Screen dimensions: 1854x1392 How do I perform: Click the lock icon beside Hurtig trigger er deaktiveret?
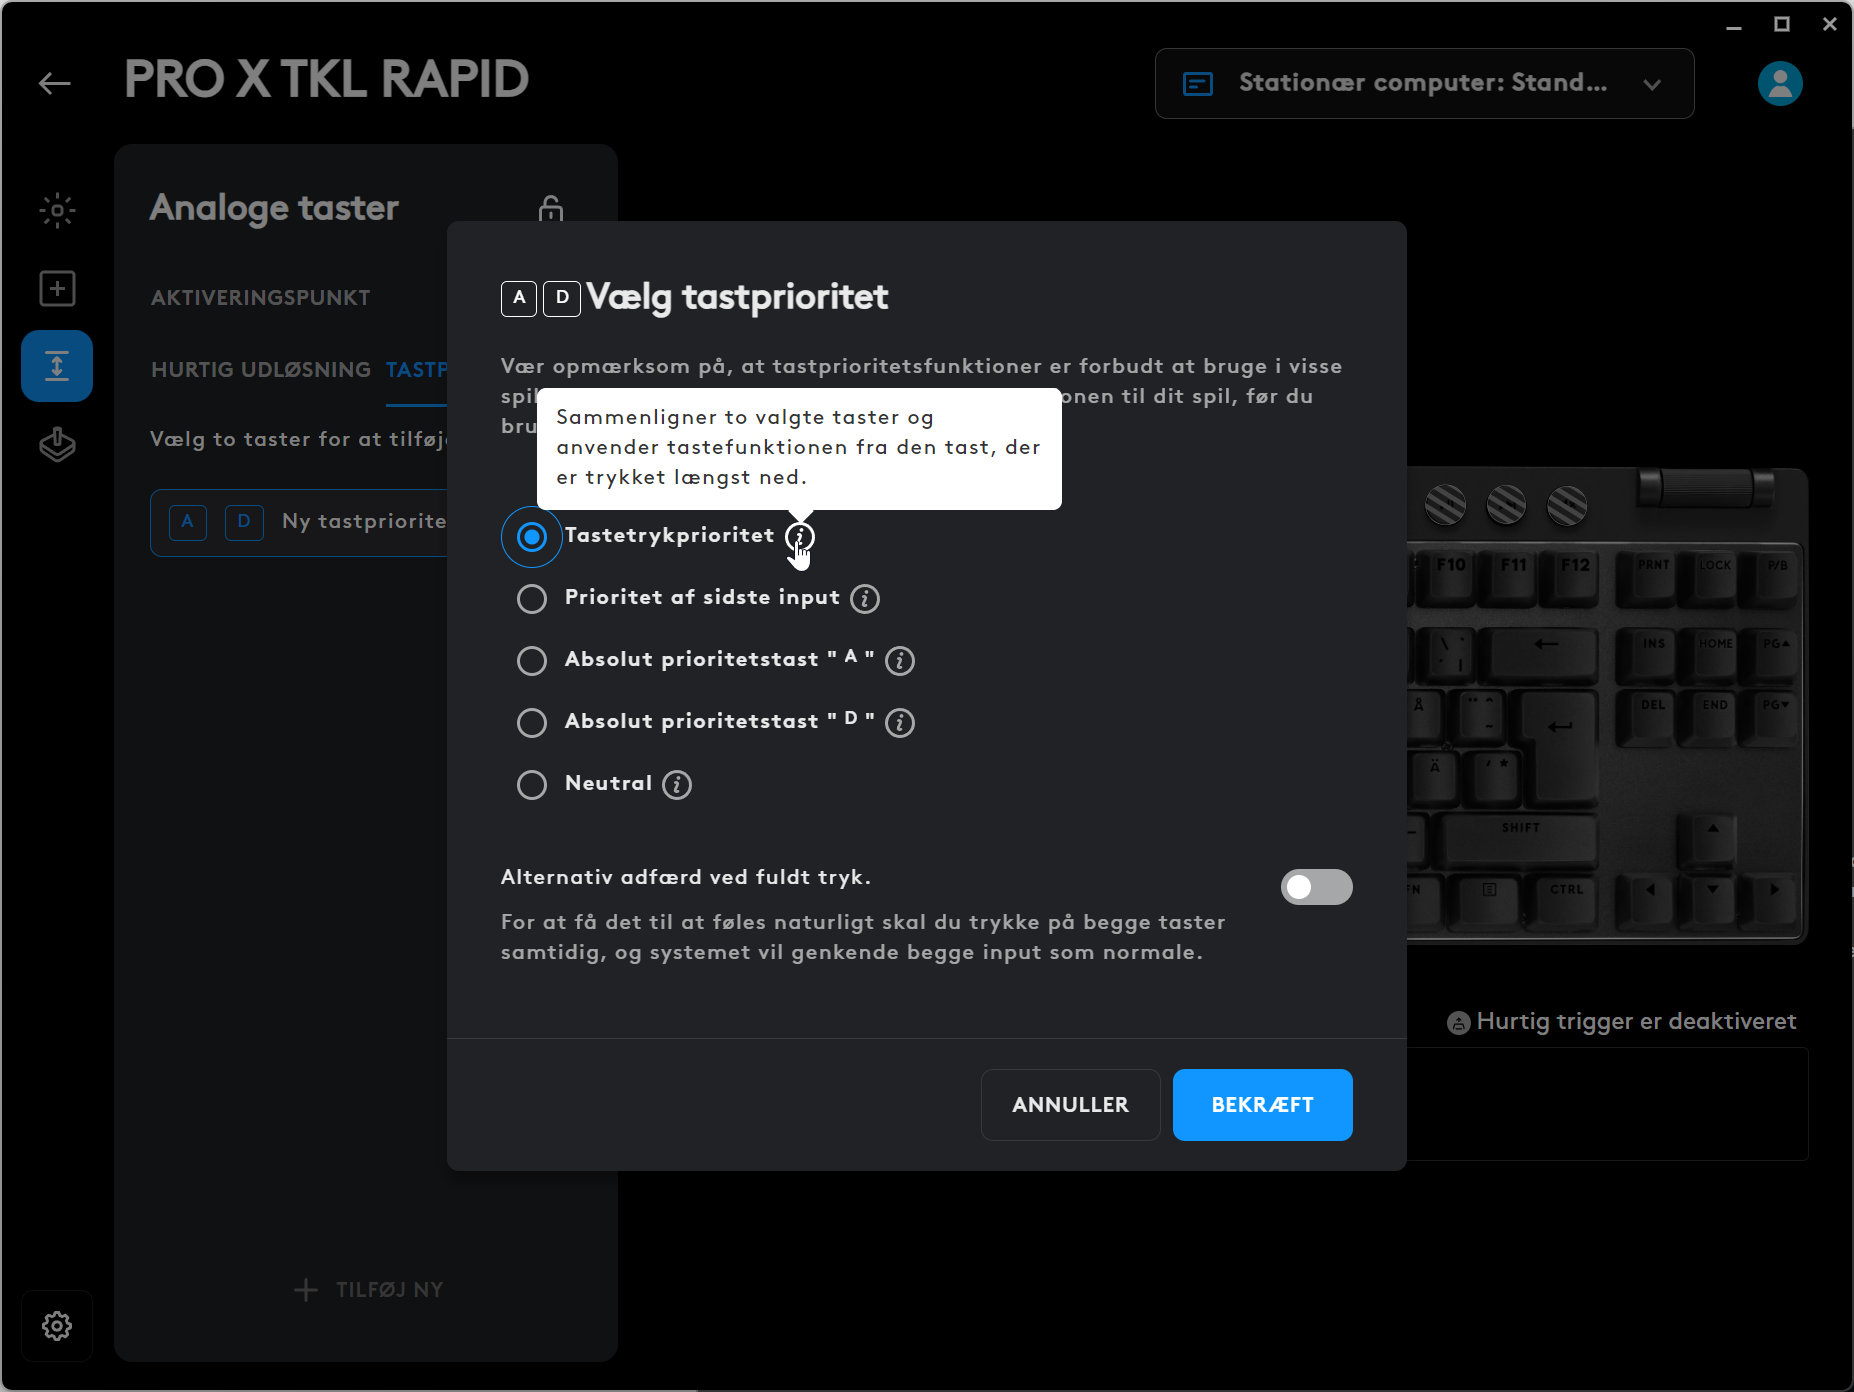pyautogui.click(x=1459, y=1022)
